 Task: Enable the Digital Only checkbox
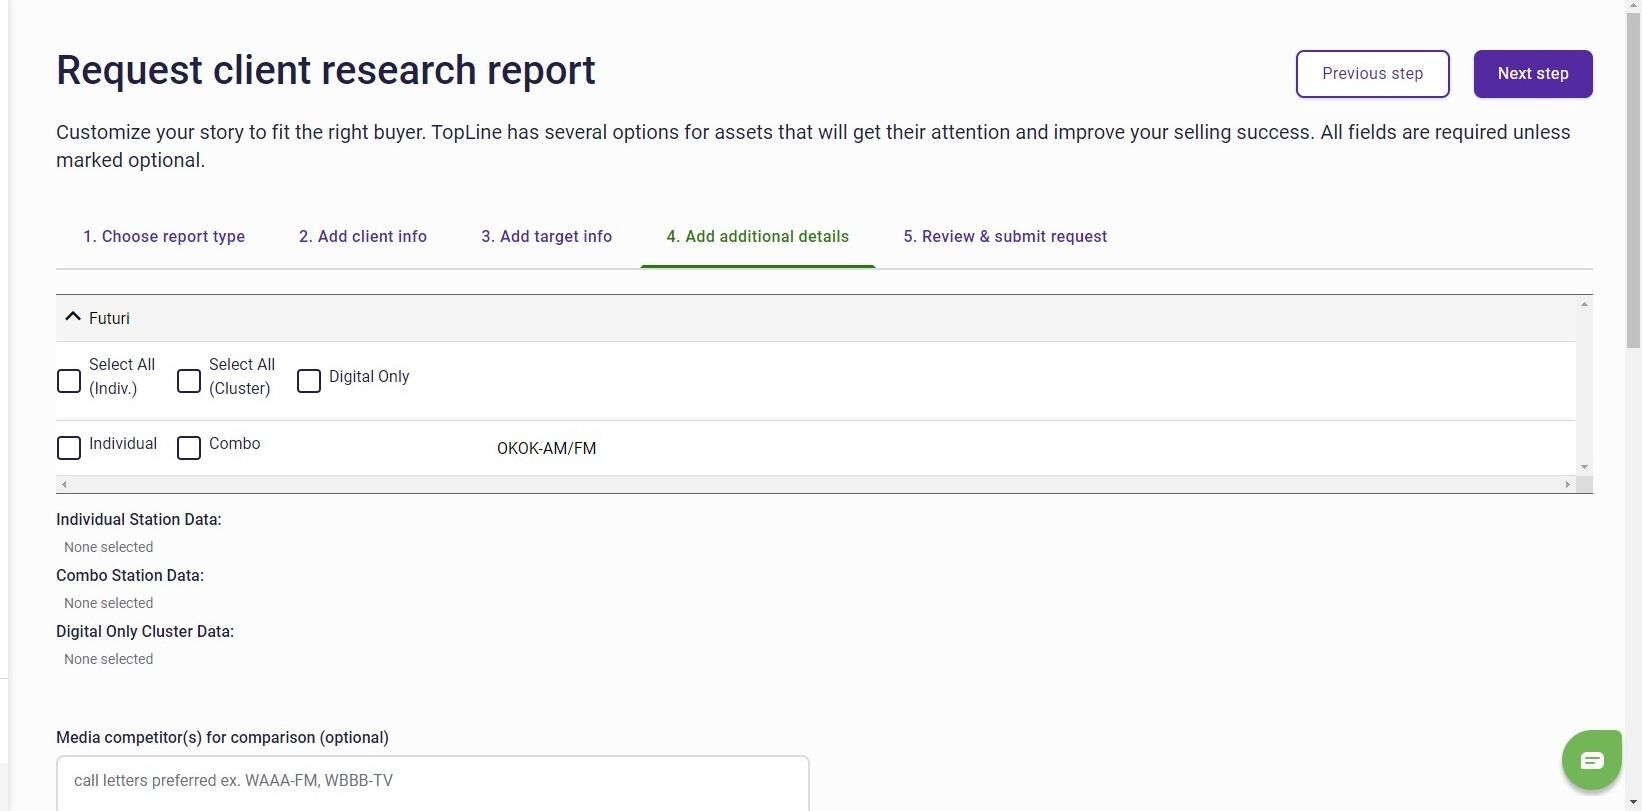tap(309, 381)
